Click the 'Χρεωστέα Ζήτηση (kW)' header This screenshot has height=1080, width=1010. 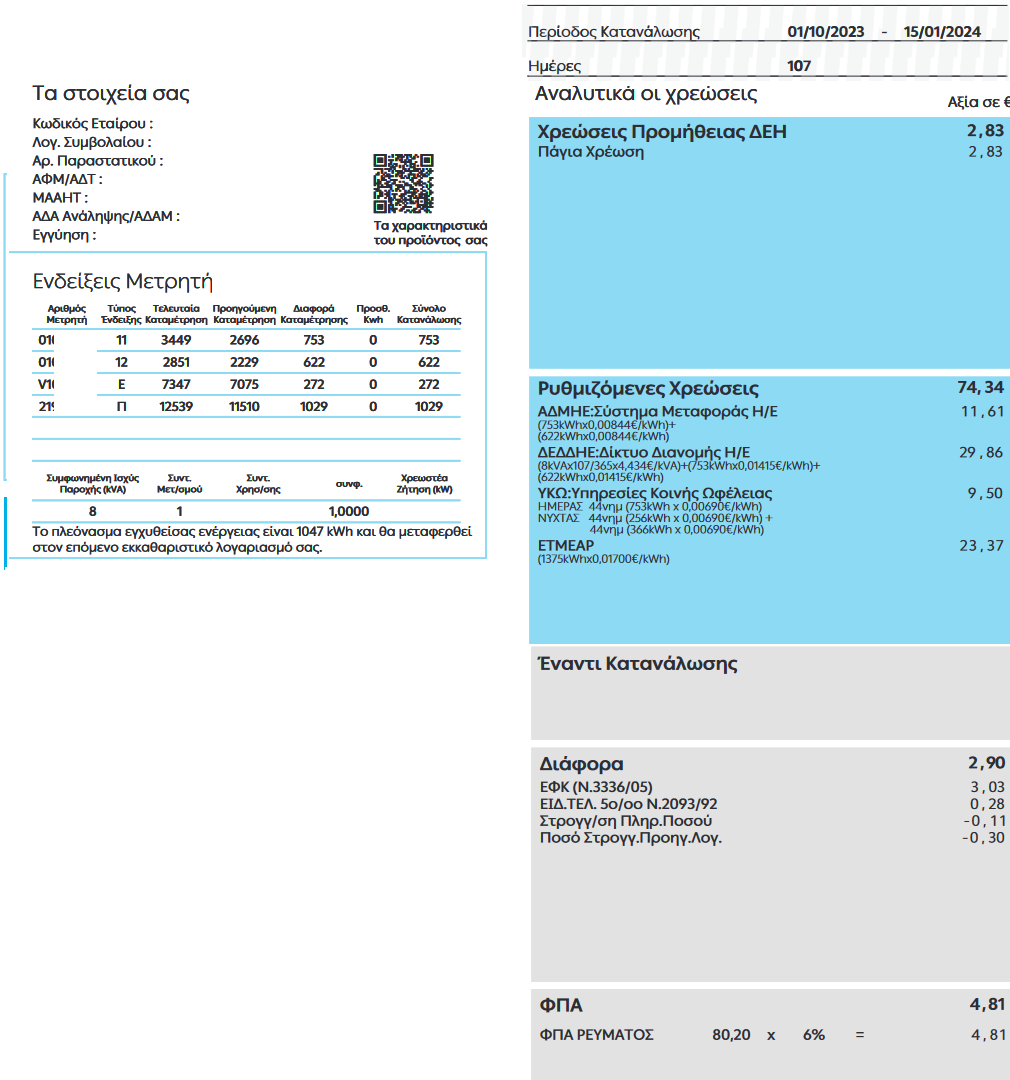pos(424,484)
